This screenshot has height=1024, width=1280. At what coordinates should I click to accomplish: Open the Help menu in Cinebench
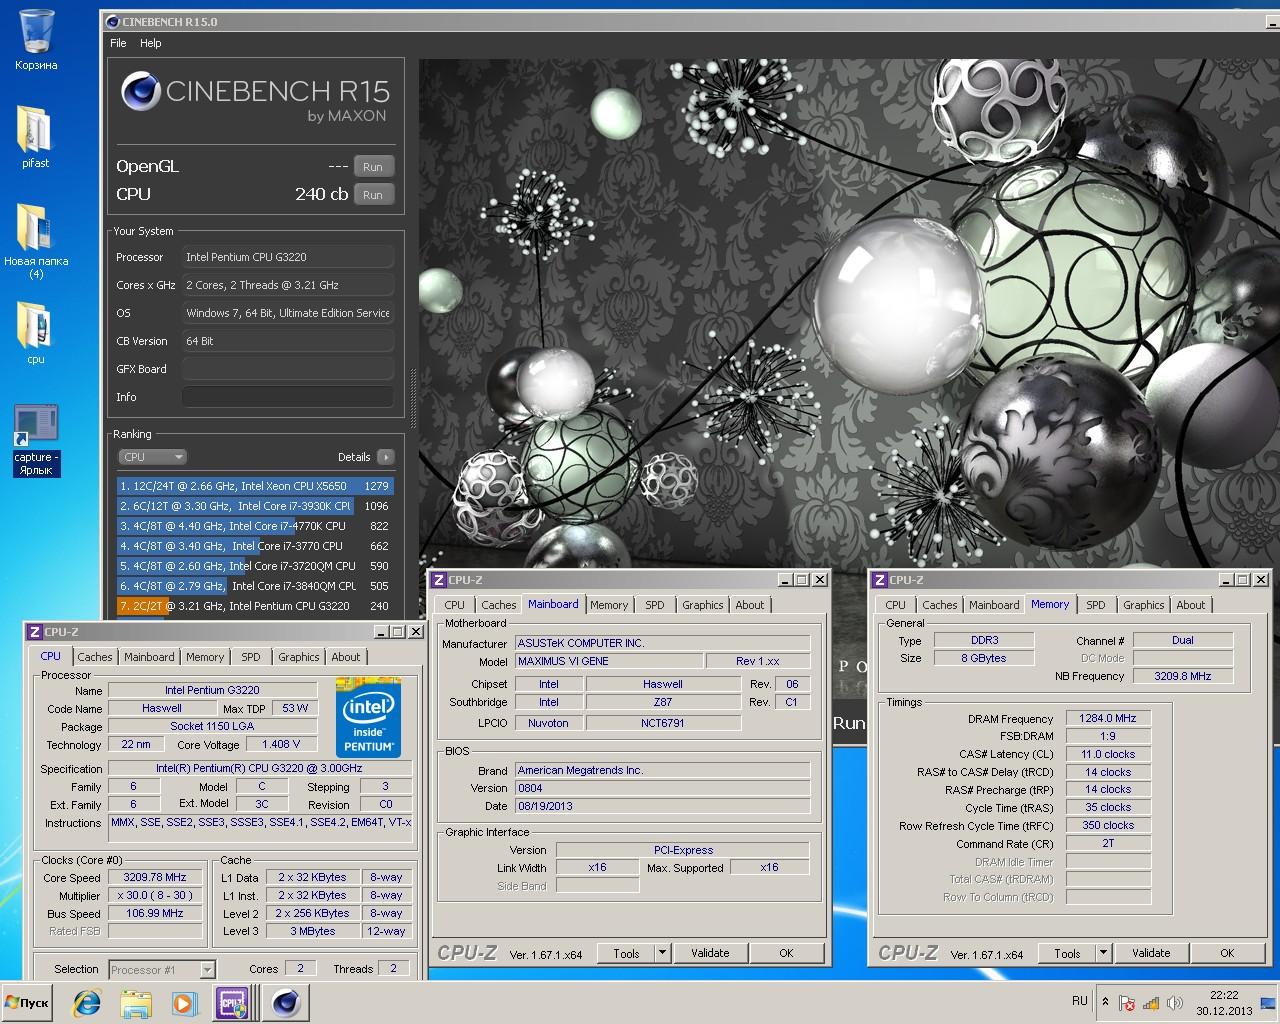[x=150, y=43]
